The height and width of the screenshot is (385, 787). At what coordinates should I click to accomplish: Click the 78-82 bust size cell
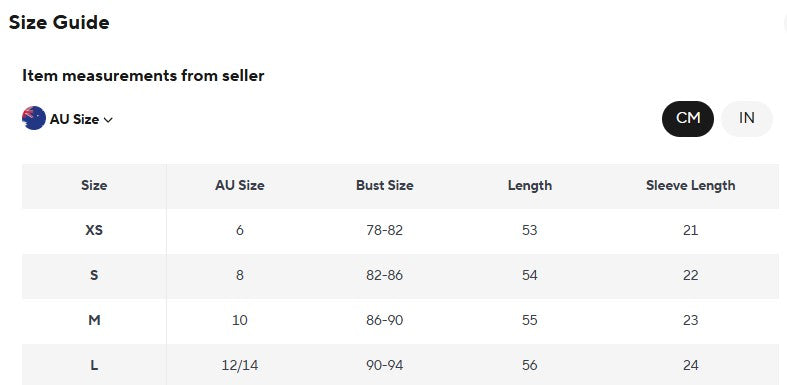coord(384,230)
